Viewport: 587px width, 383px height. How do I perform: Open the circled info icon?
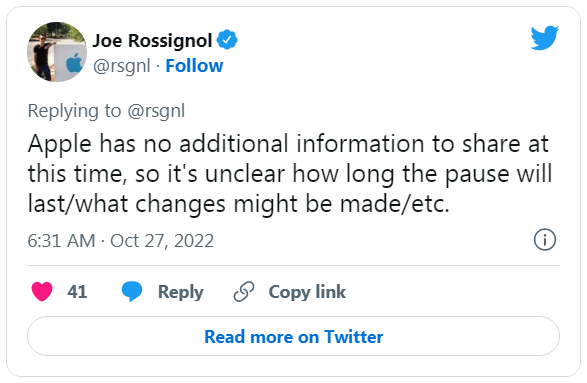pos(545,240)
